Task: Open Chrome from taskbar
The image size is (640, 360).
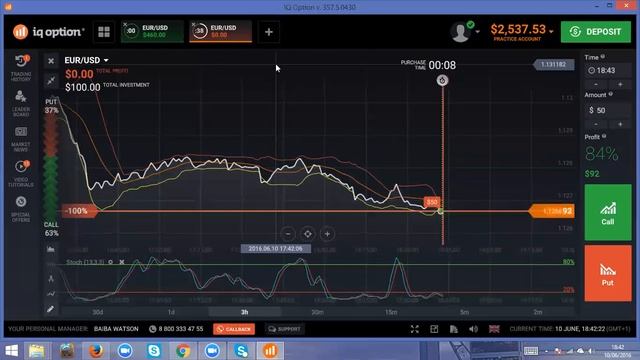Action: (x=183, y=351)
